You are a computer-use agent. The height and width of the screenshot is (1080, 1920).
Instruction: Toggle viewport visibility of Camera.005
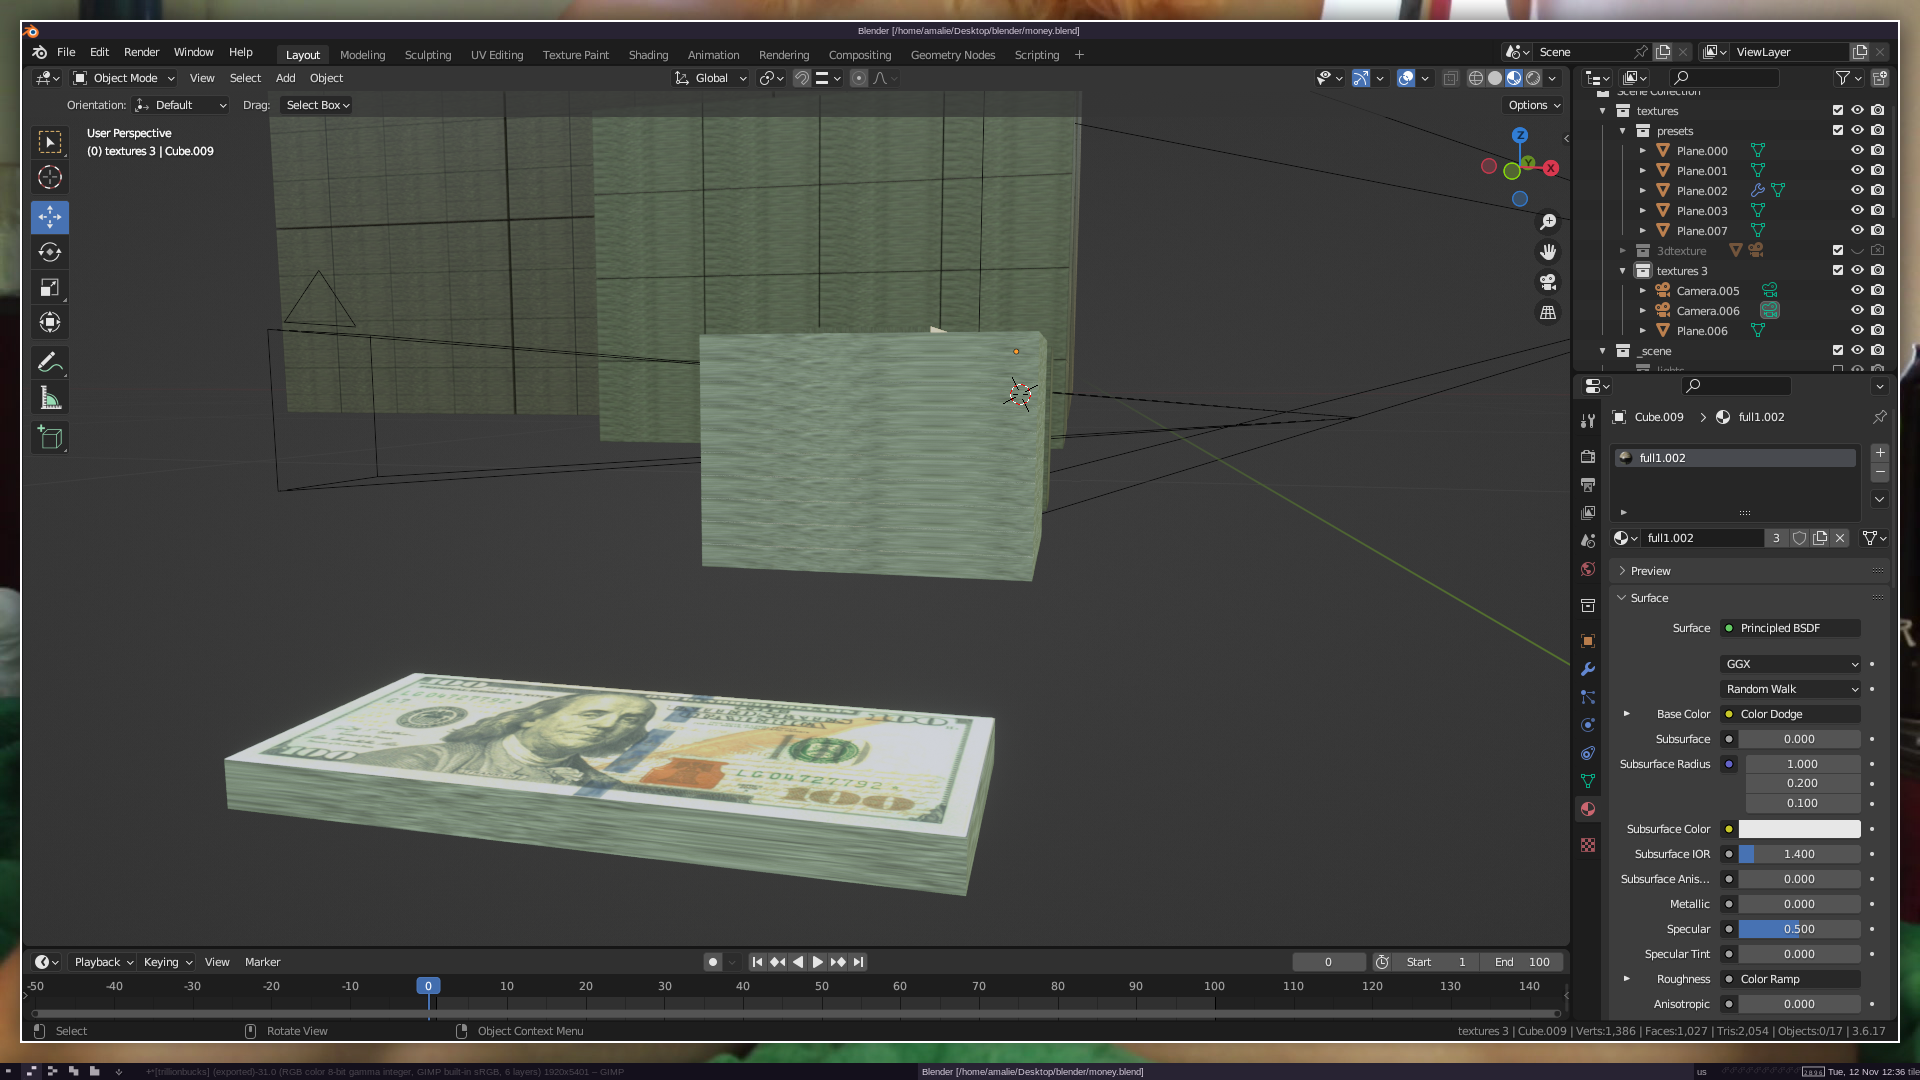point(1857,290)
